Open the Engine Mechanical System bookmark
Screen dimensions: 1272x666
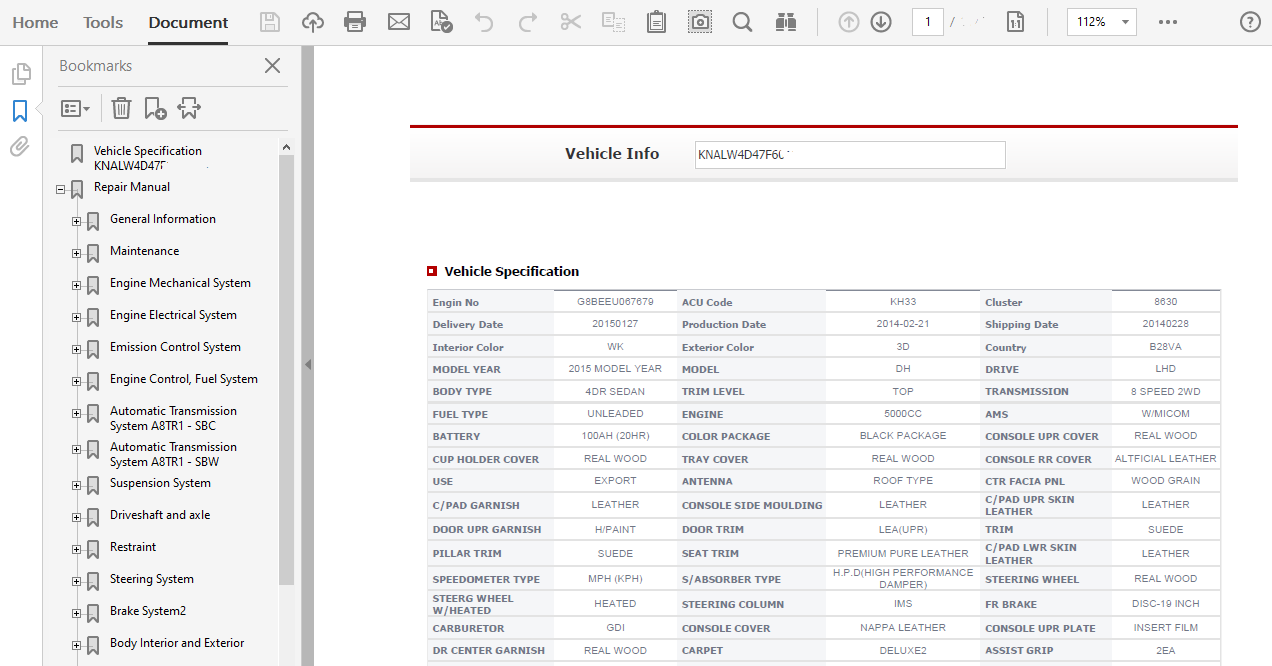180,283
